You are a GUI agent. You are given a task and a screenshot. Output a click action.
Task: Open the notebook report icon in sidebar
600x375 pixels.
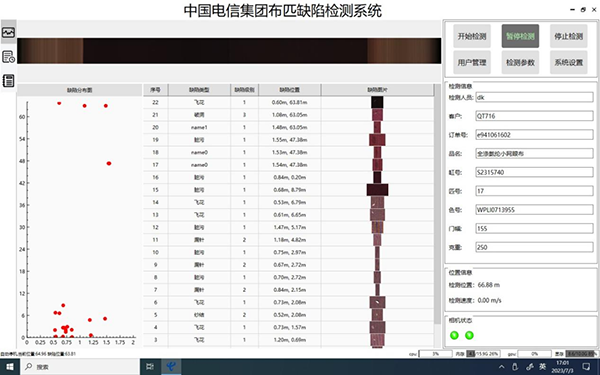click(x=8, y=80)
